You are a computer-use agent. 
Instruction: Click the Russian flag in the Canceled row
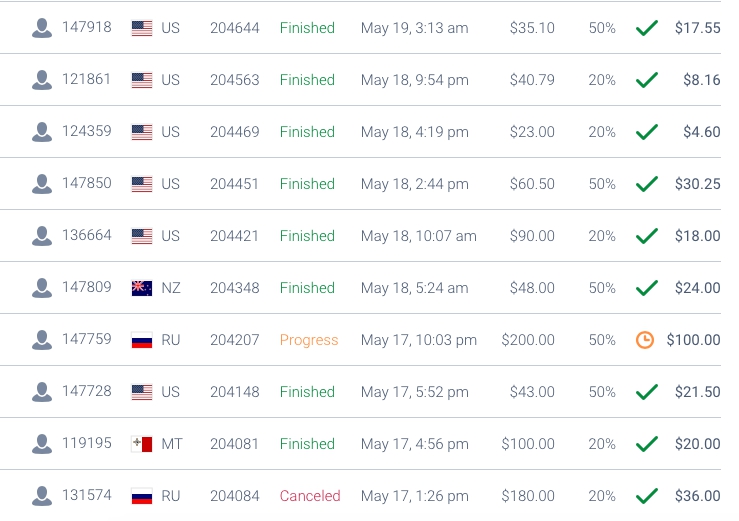(142, 496)
